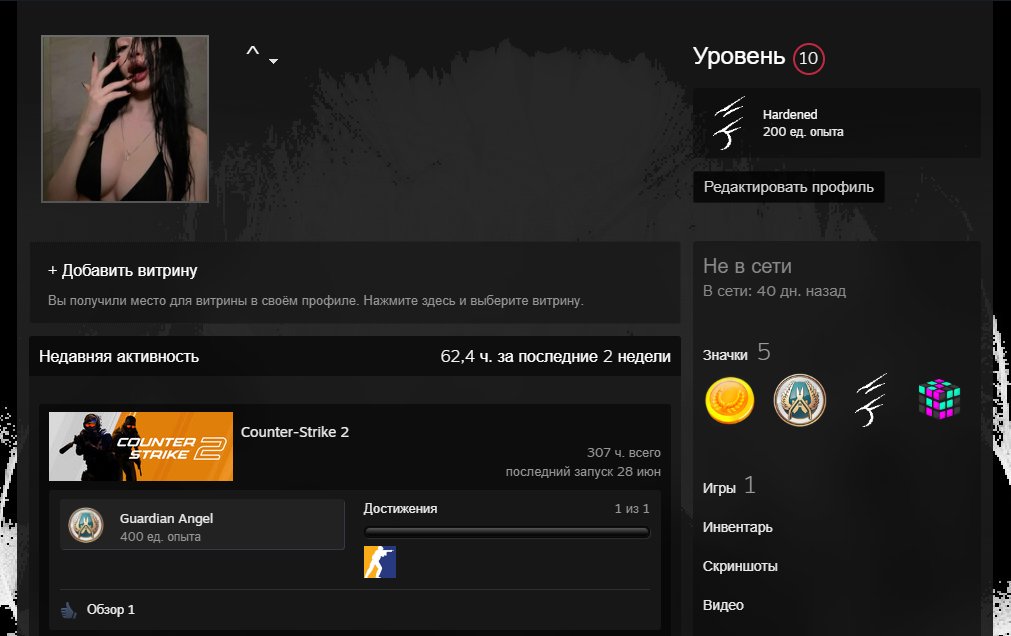Click the Guardian Angel badge icon
Image resolution: width=1011 pixels, height=636 pixels.
[86, 524]
